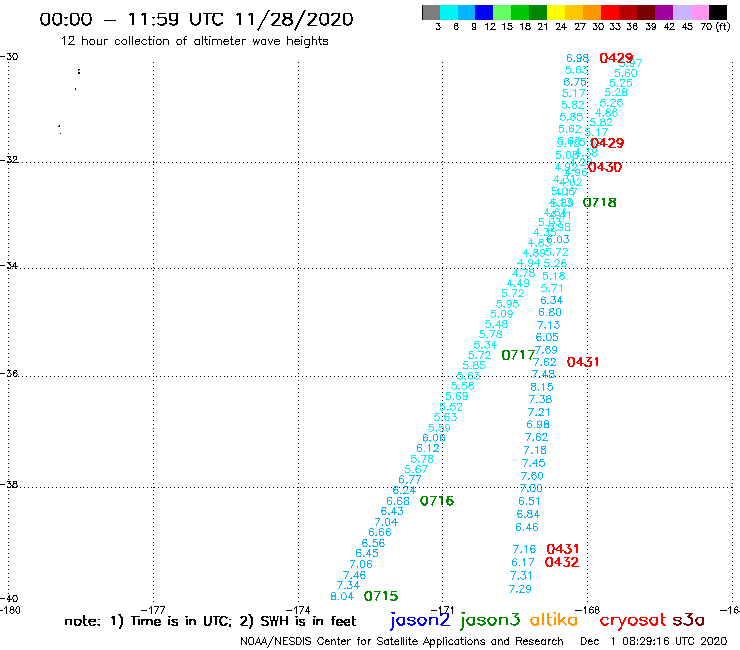Click the wave height value '7.06'
Viewport: 740px width, 650px height.
(x=361, y=564)
